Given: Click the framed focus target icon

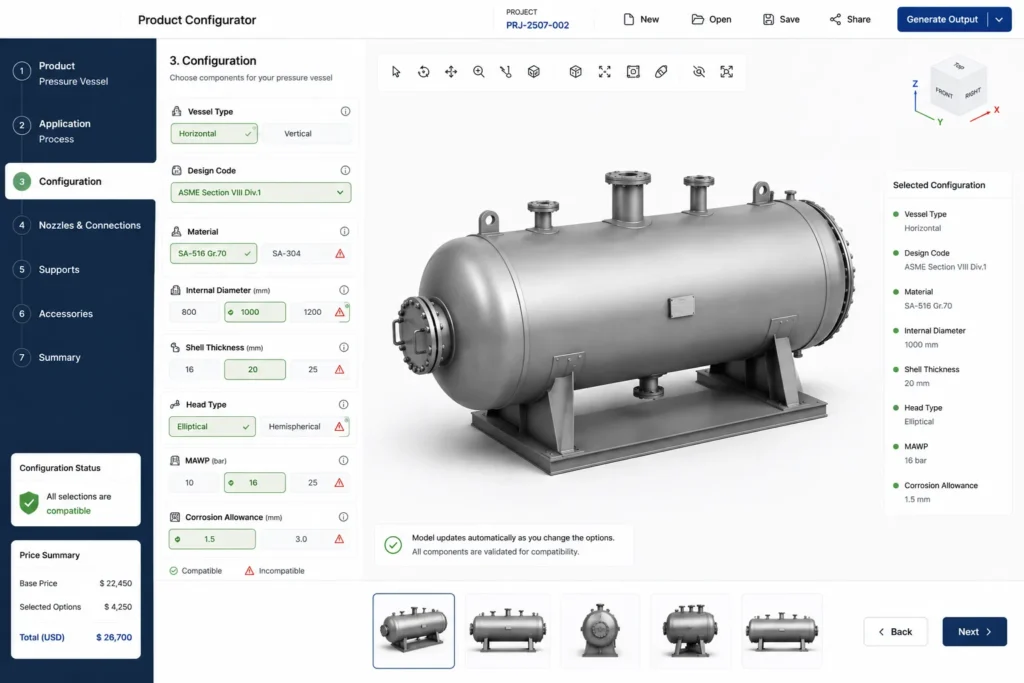Looking at the screenshot, I should point(633,72).
